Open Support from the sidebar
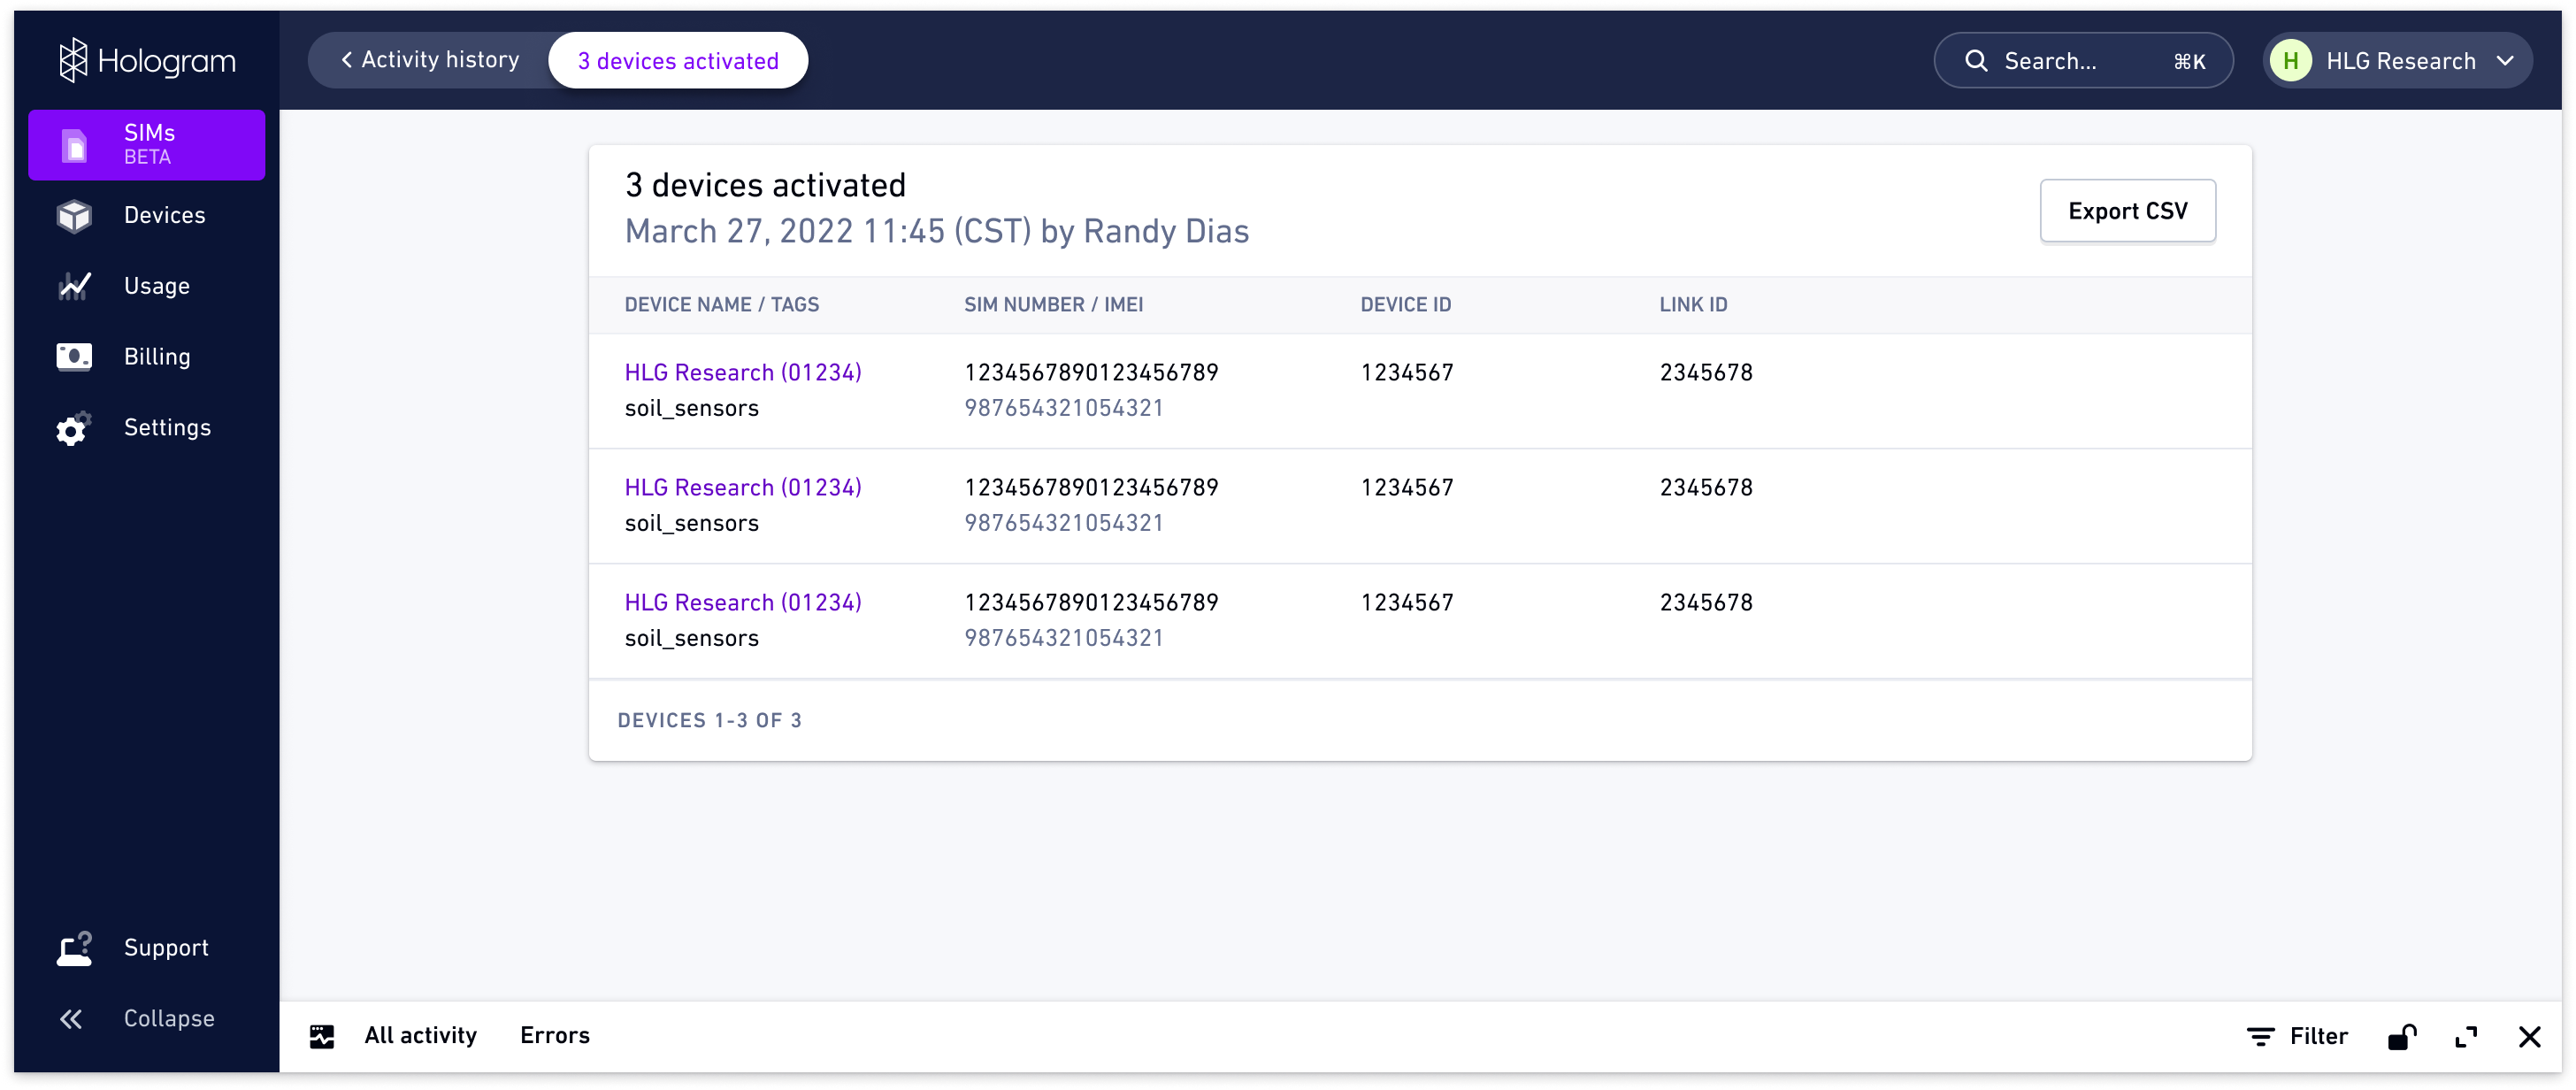This screenshot has width=2576, height=1090. 146,947
